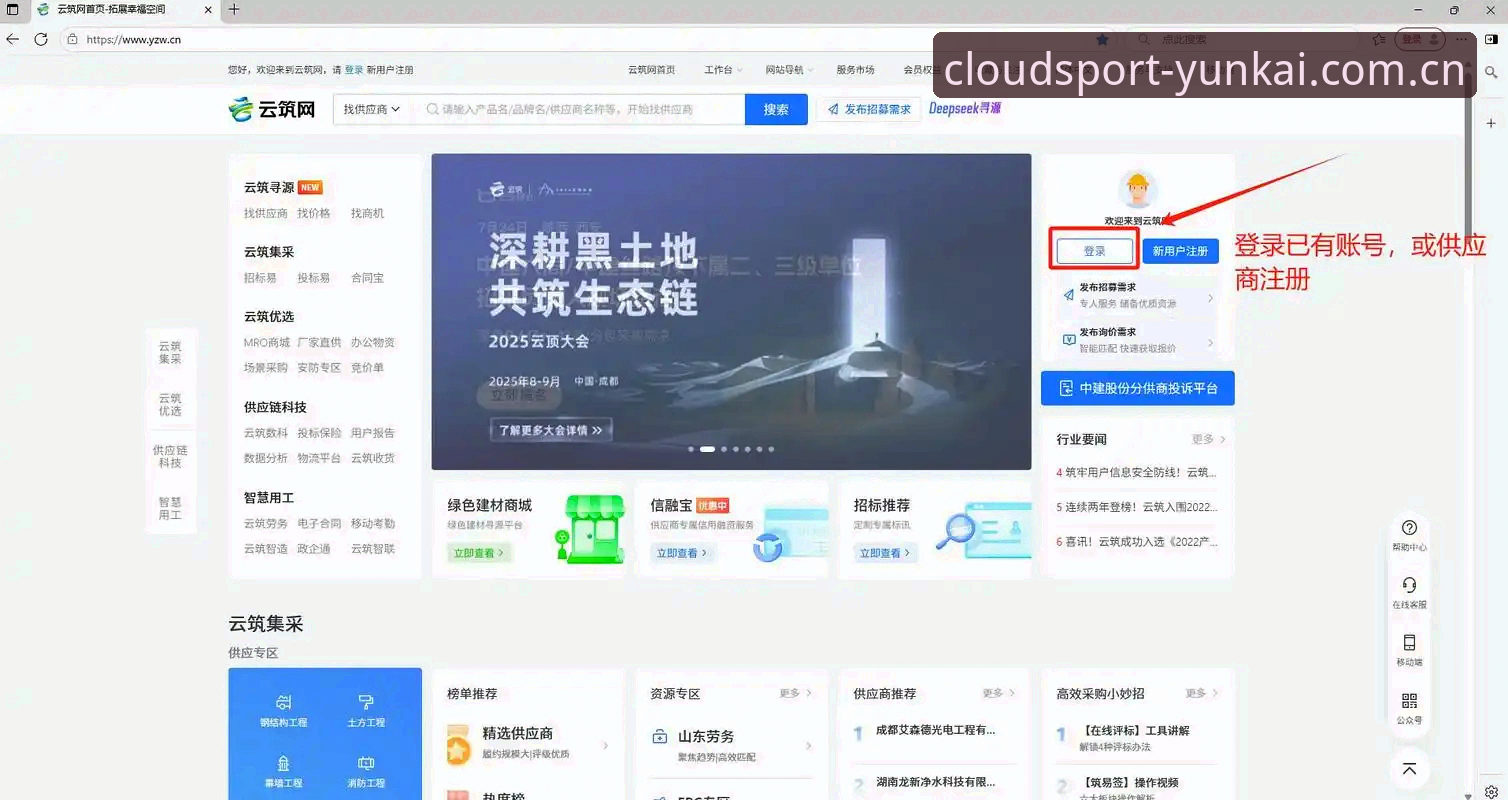This screenshot has width=1508, height=800.
Task: Open the tab actions menu icon
Action: tap(13, 10)
